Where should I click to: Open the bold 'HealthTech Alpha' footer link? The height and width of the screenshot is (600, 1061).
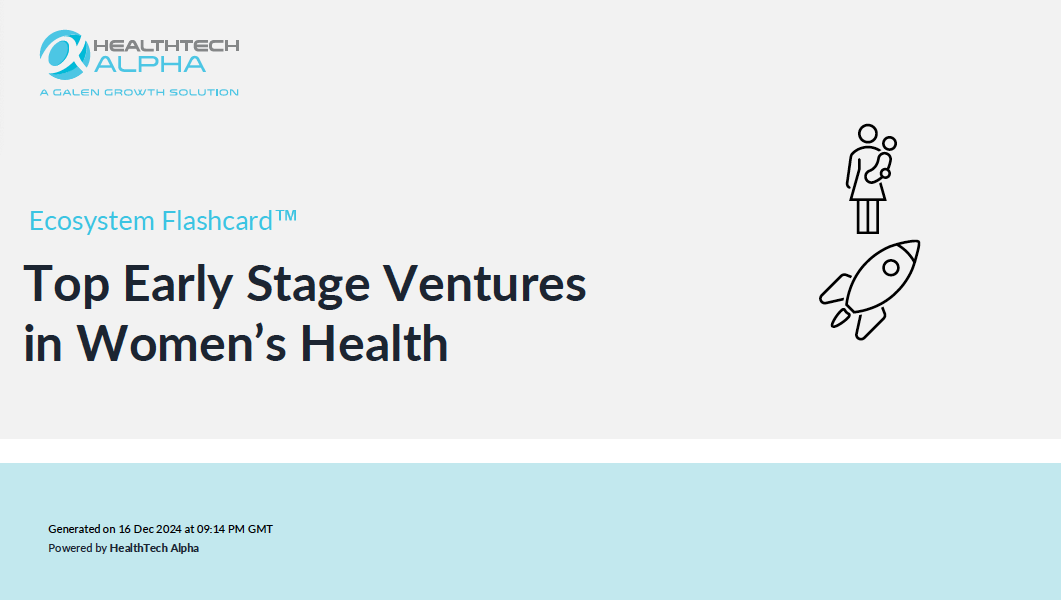154,548
